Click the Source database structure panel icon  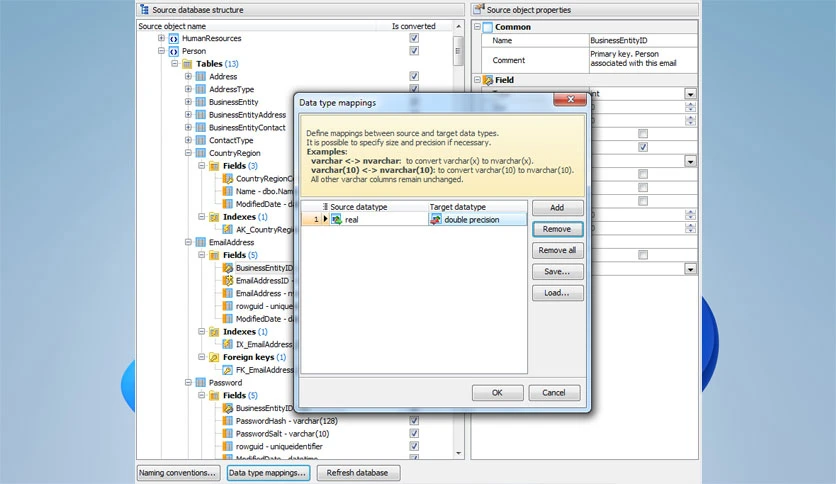tap(144, 10)
